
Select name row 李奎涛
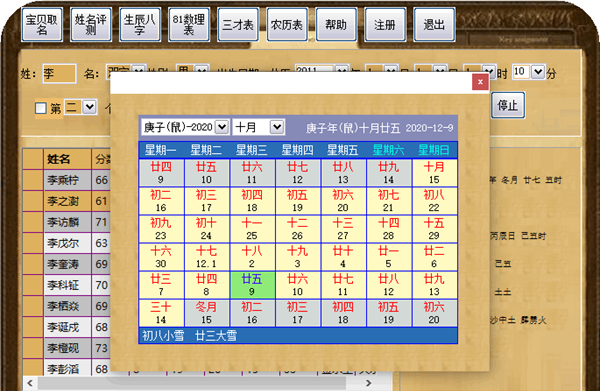(x=67, y=264)
